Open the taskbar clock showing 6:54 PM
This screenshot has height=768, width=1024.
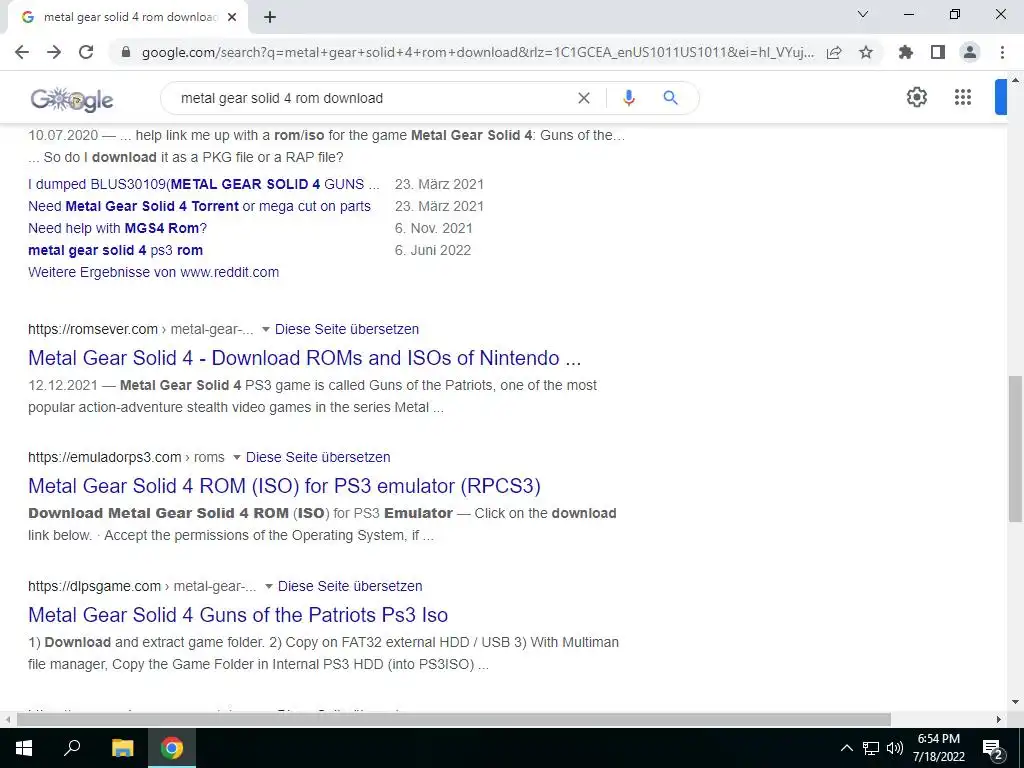pyautogui.click(x=938, y=748)
